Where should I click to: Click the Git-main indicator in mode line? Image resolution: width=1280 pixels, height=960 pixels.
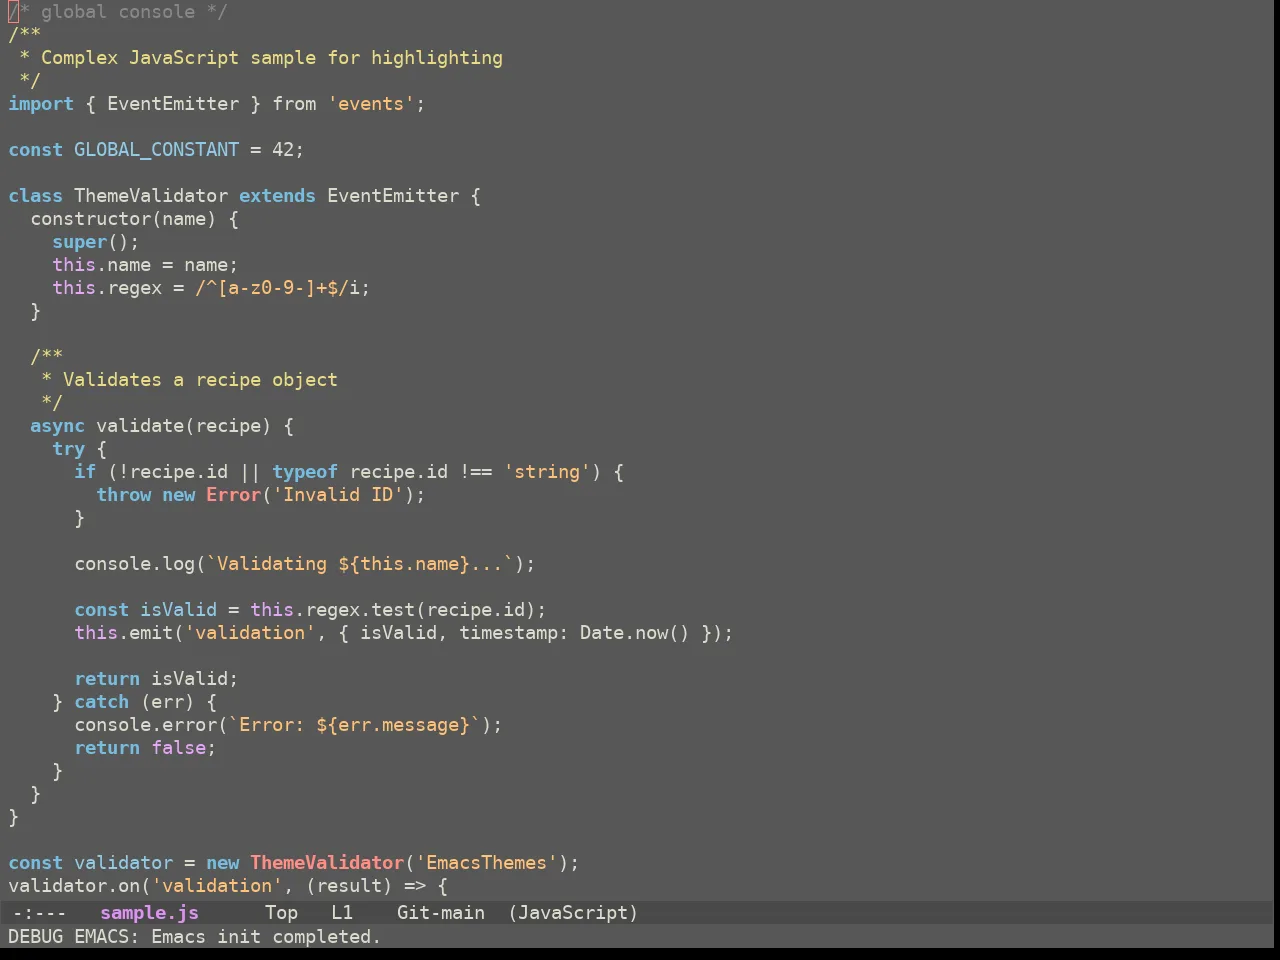coord(441,912)
